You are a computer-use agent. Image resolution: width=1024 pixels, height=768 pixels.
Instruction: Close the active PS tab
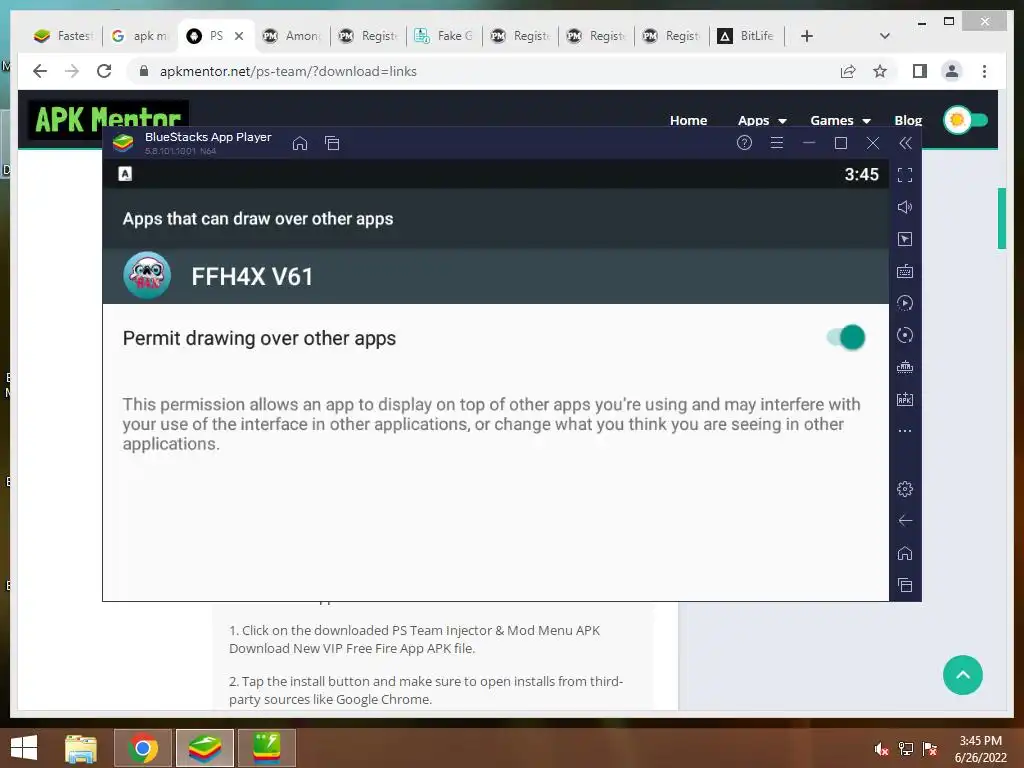tap(239, 36)
